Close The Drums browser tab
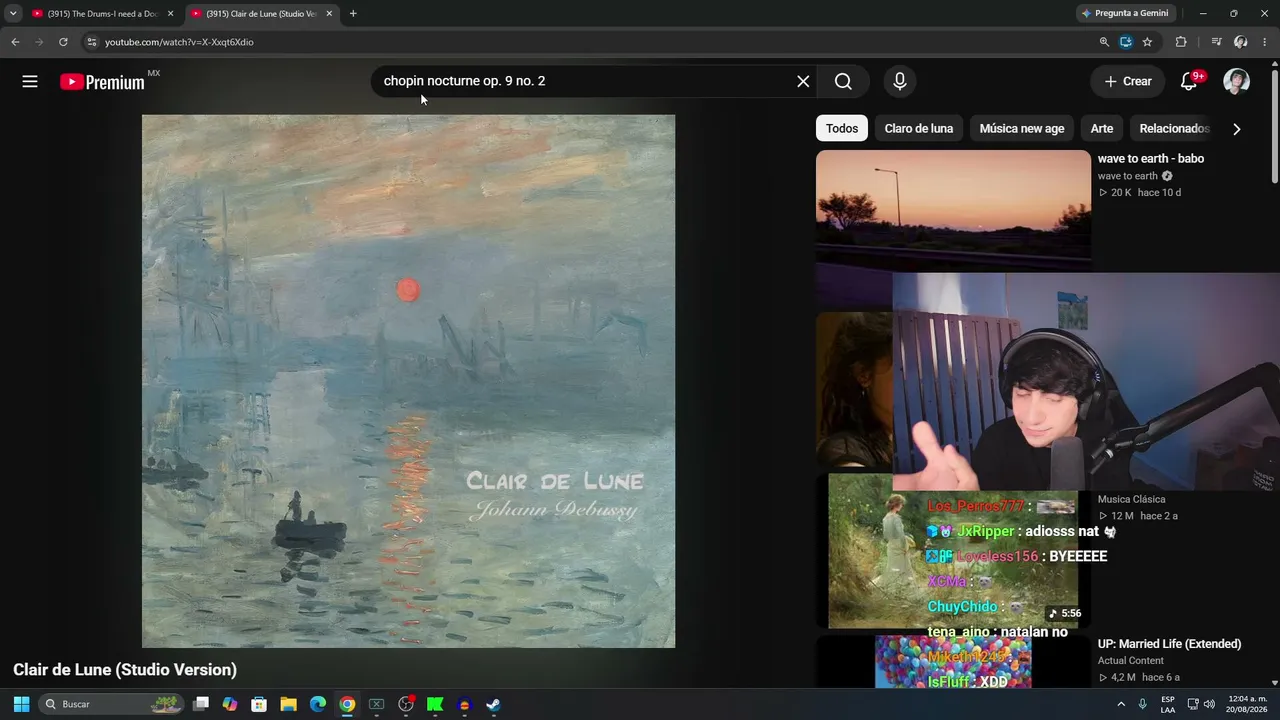 (170, 14)
